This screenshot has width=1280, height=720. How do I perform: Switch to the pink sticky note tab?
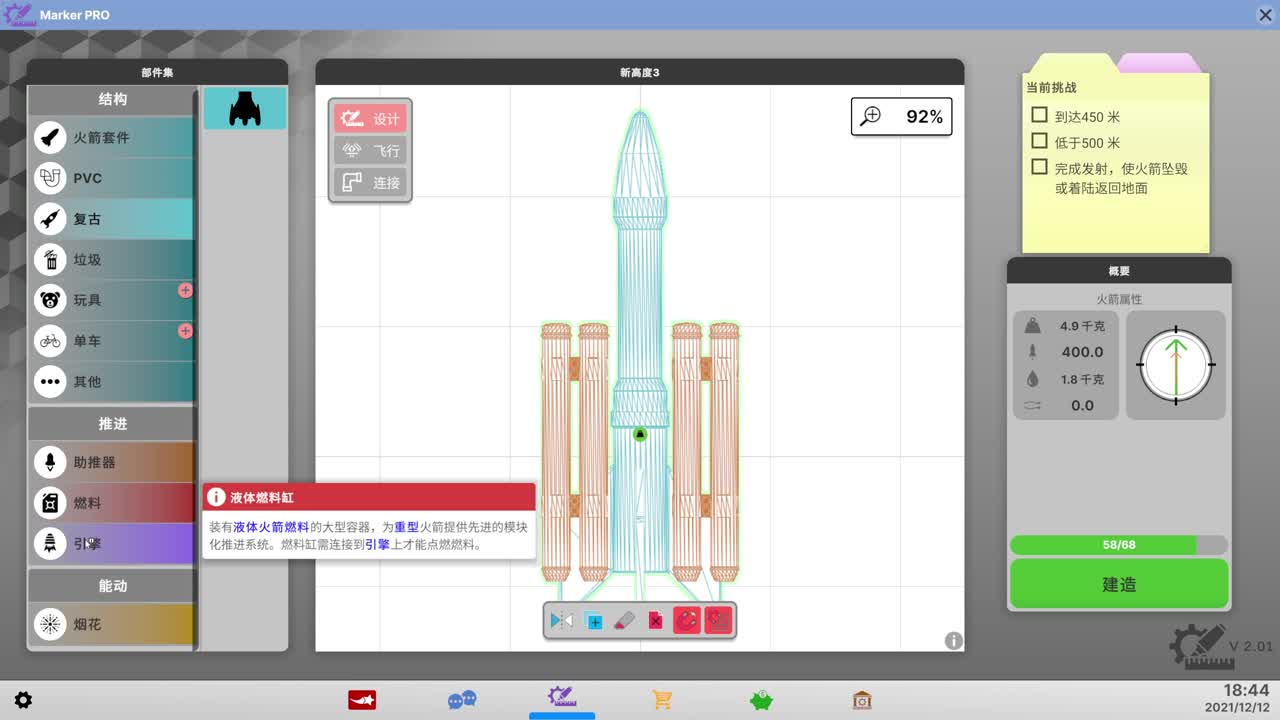(x=1158, y=63)
